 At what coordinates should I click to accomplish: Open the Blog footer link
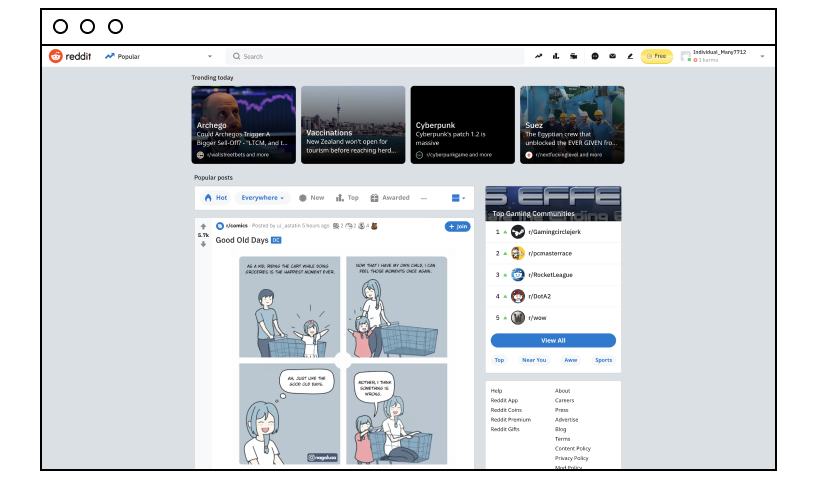click(560, 429)
